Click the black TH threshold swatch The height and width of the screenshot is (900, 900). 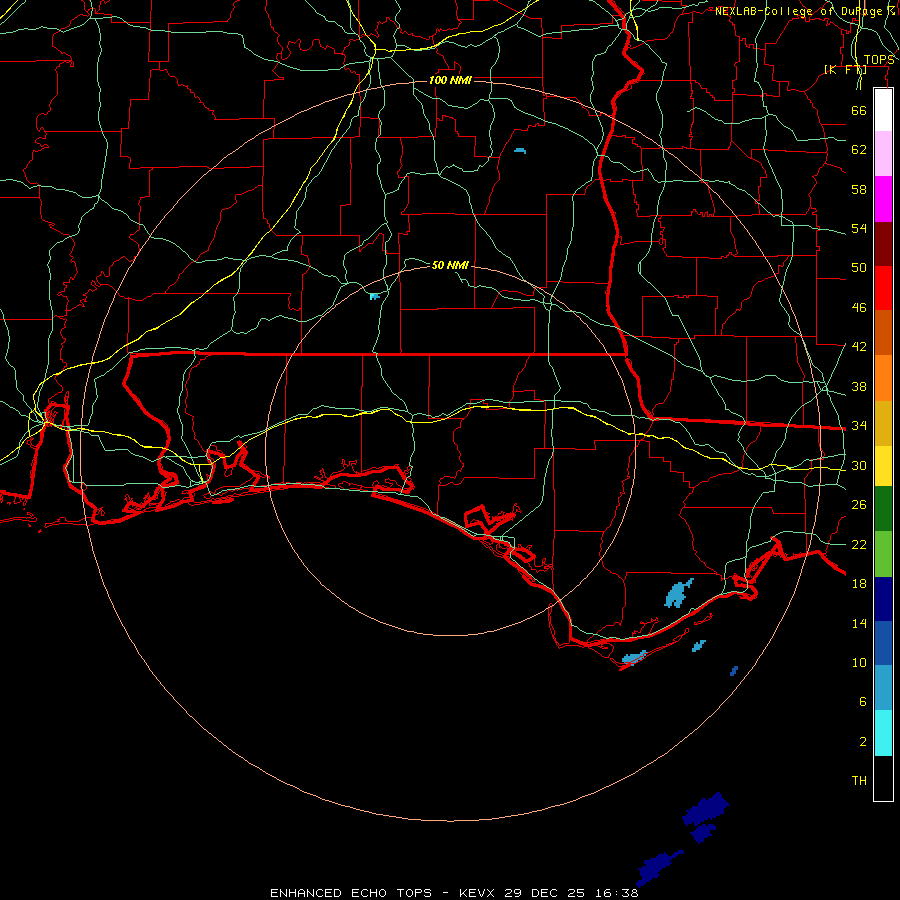pos(883,778)
